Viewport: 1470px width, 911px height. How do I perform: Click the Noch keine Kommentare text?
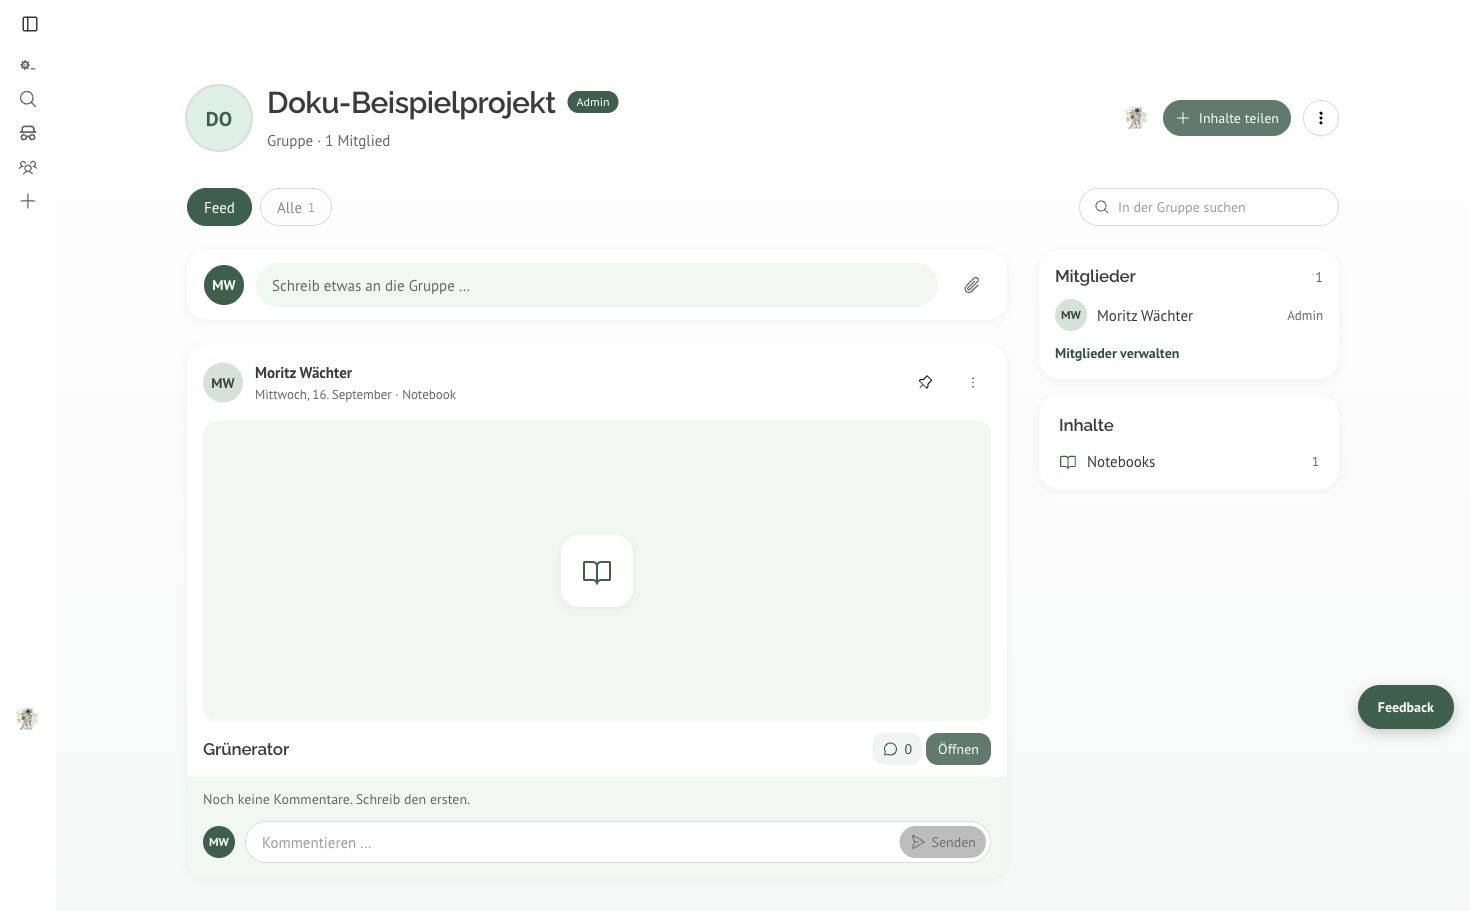336,799
